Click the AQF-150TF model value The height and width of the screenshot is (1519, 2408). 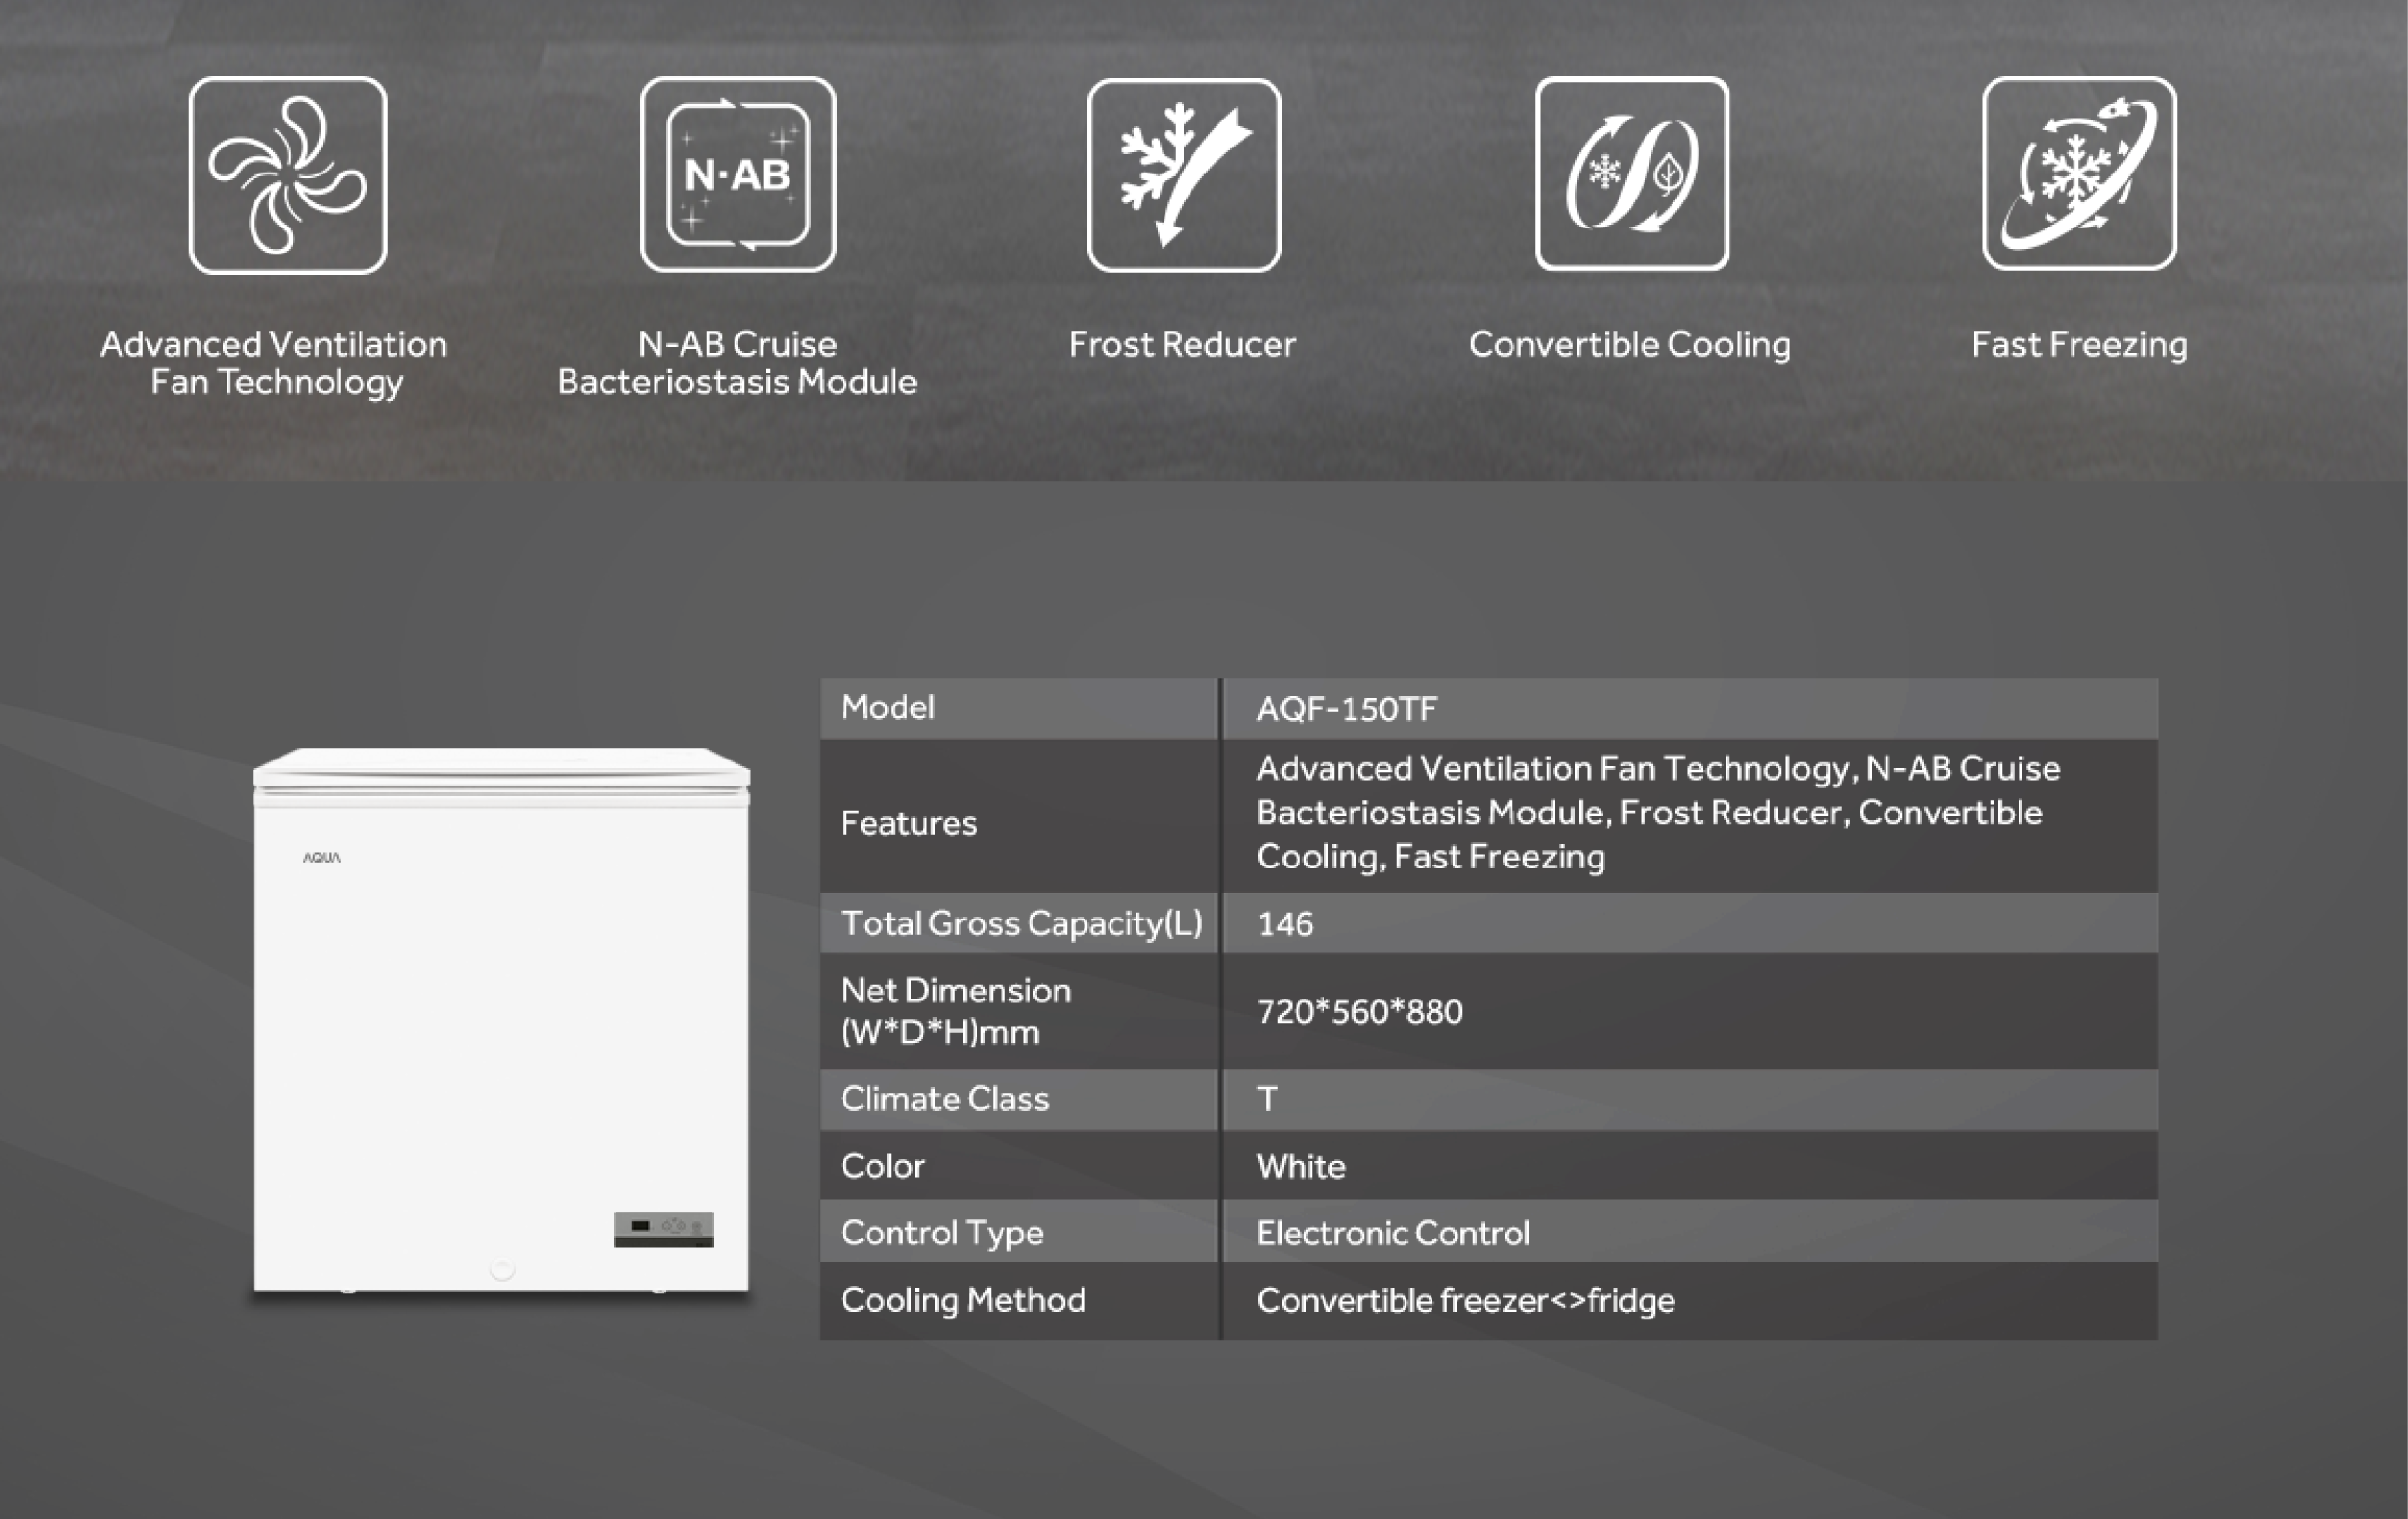tap(1346, 709)
